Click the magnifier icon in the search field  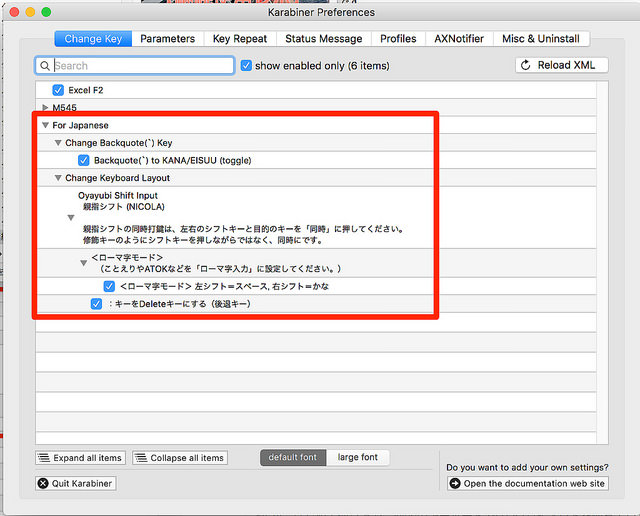click(x=45, y=66)
